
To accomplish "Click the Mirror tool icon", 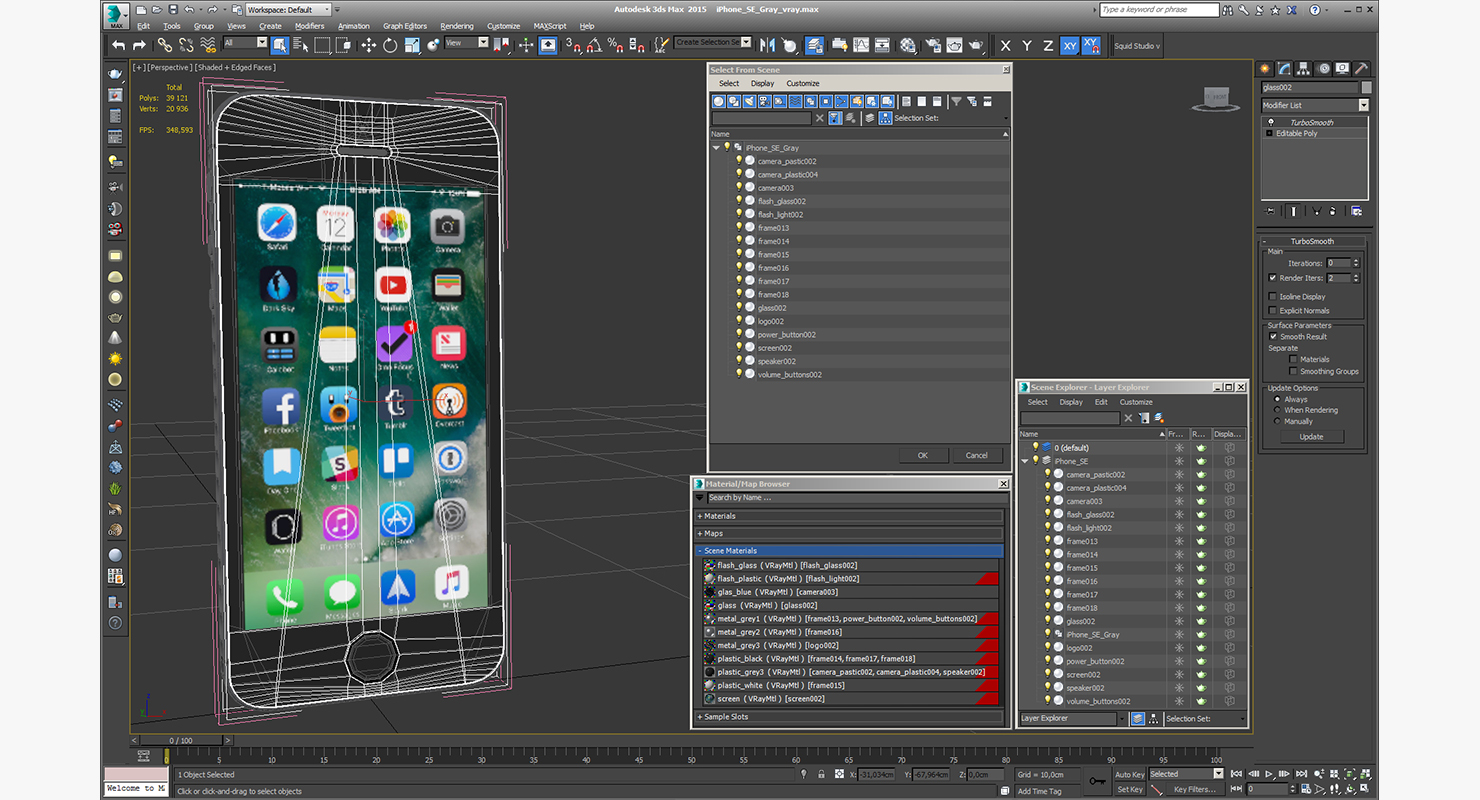I will [768, 45].
